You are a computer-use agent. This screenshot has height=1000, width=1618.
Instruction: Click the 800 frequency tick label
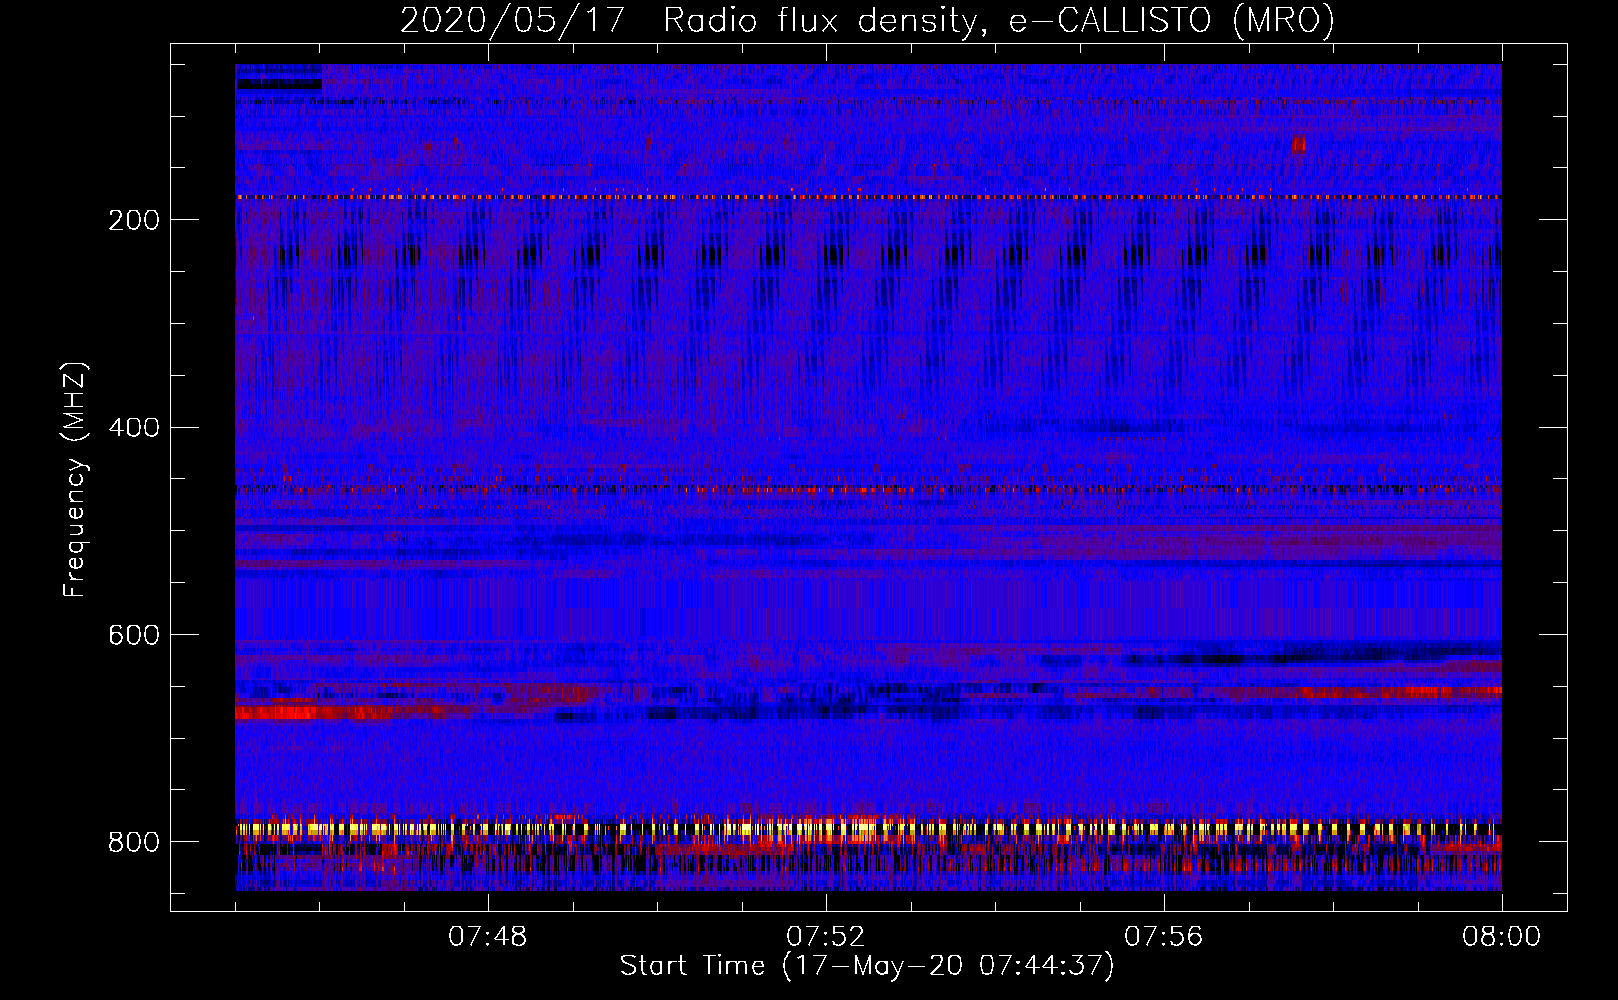[134, 842]
